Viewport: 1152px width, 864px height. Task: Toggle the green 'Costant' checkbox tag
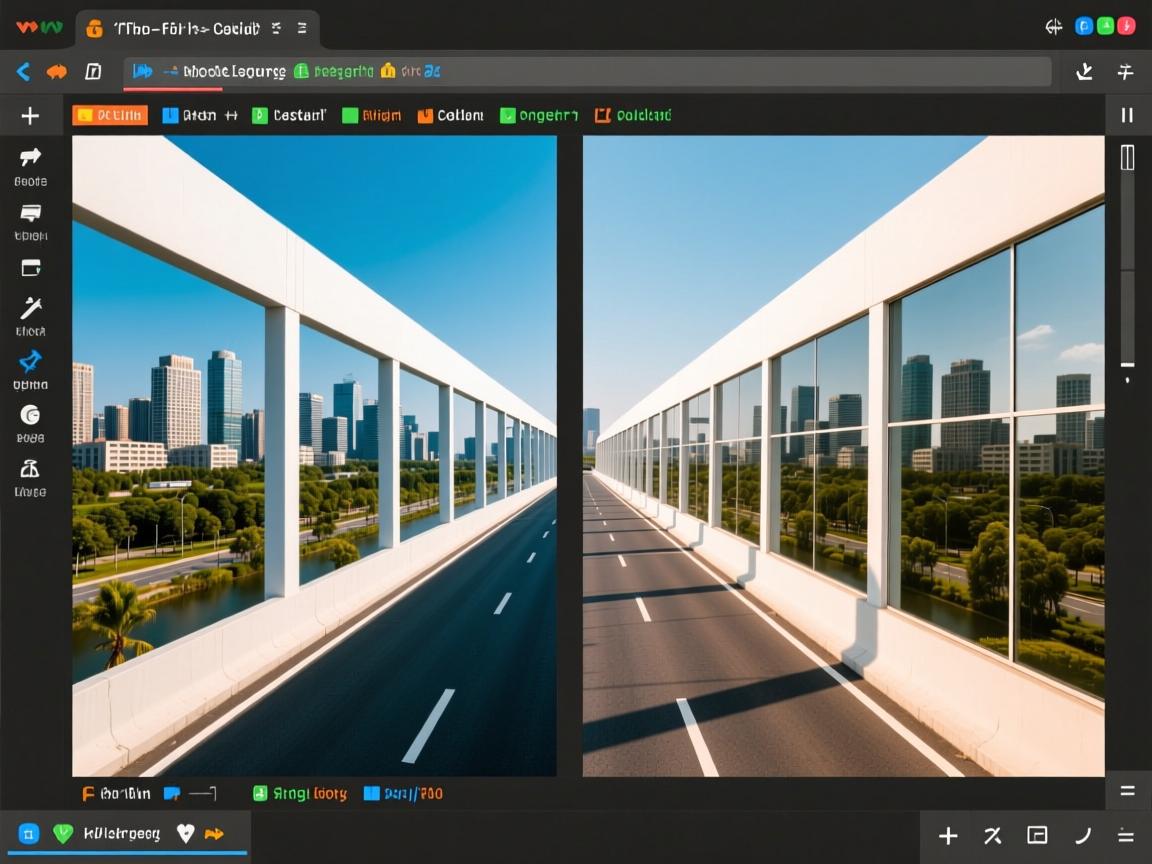(288, 115)
